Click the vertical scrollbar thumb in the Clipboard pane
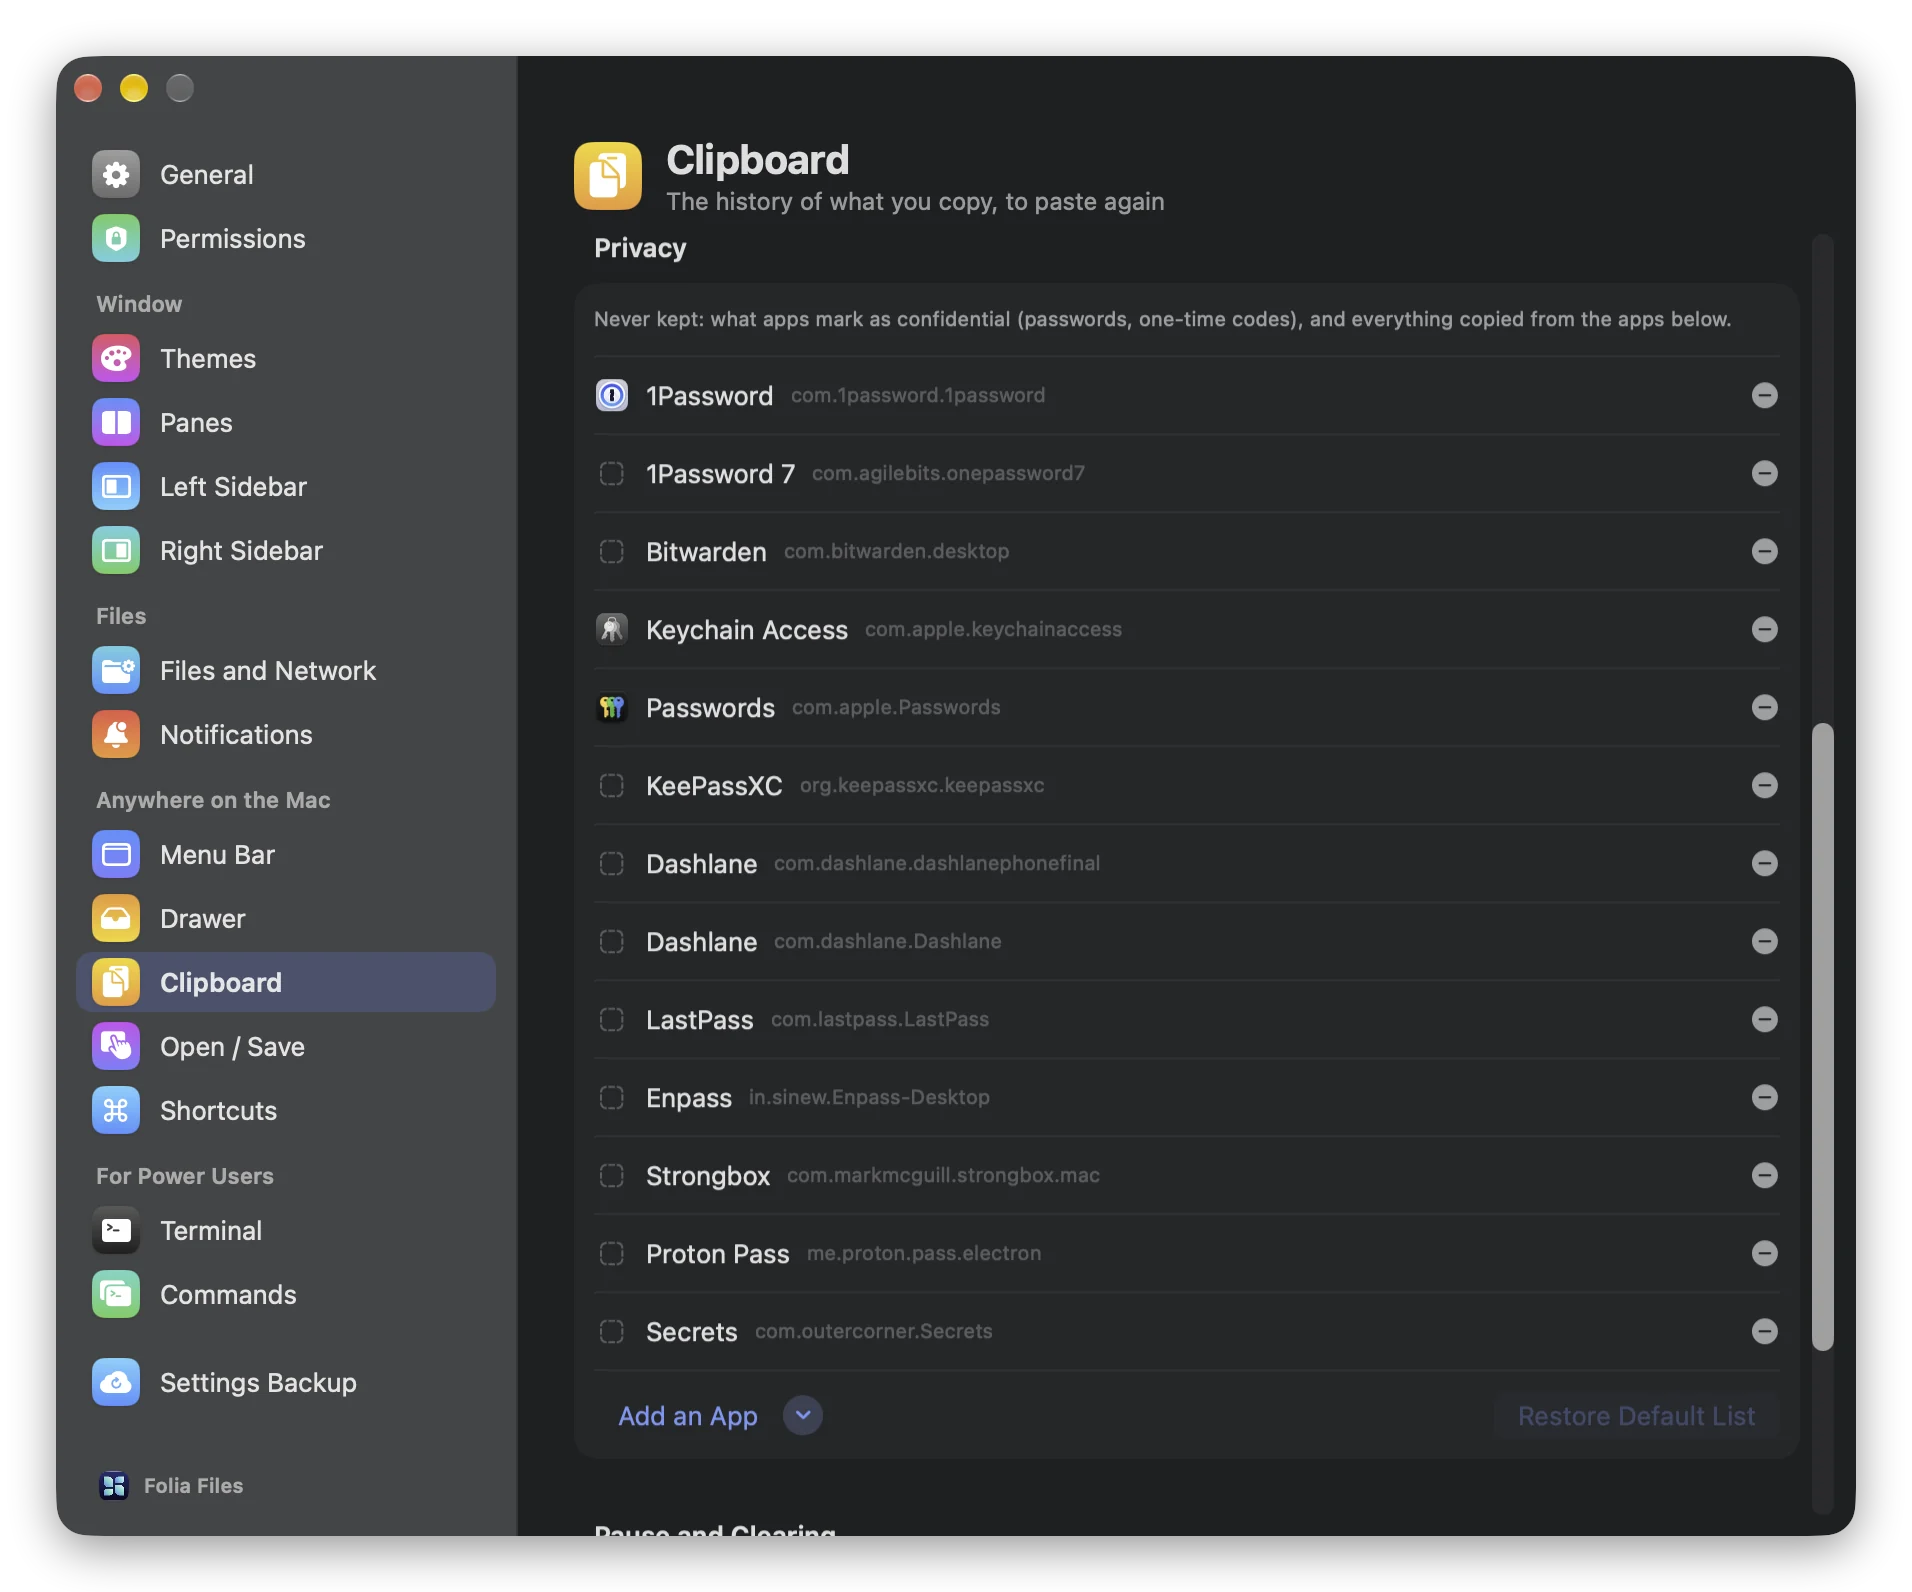The height and width of the screenshot is (1592, 1912). point(1823,1036)
